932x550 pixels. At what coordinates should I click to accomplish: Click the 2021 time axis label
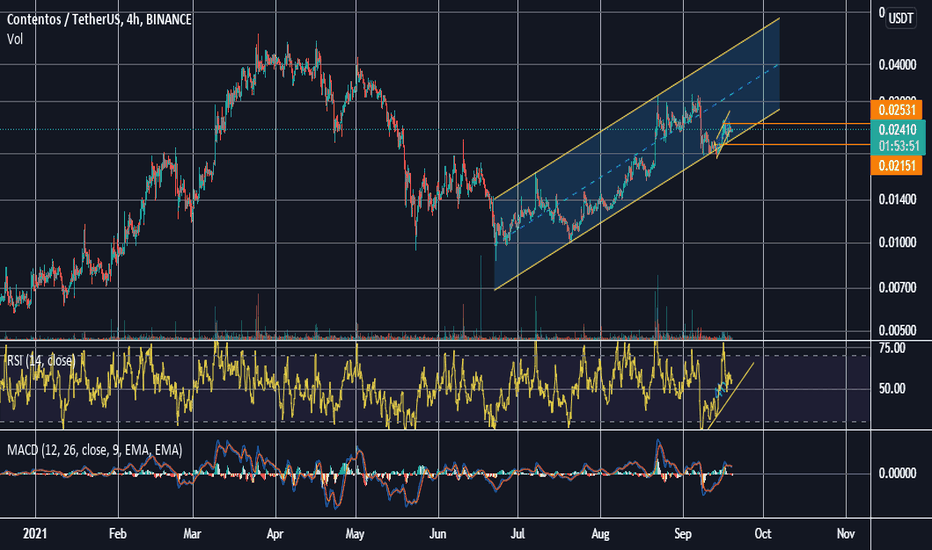(x=34, y=533)
